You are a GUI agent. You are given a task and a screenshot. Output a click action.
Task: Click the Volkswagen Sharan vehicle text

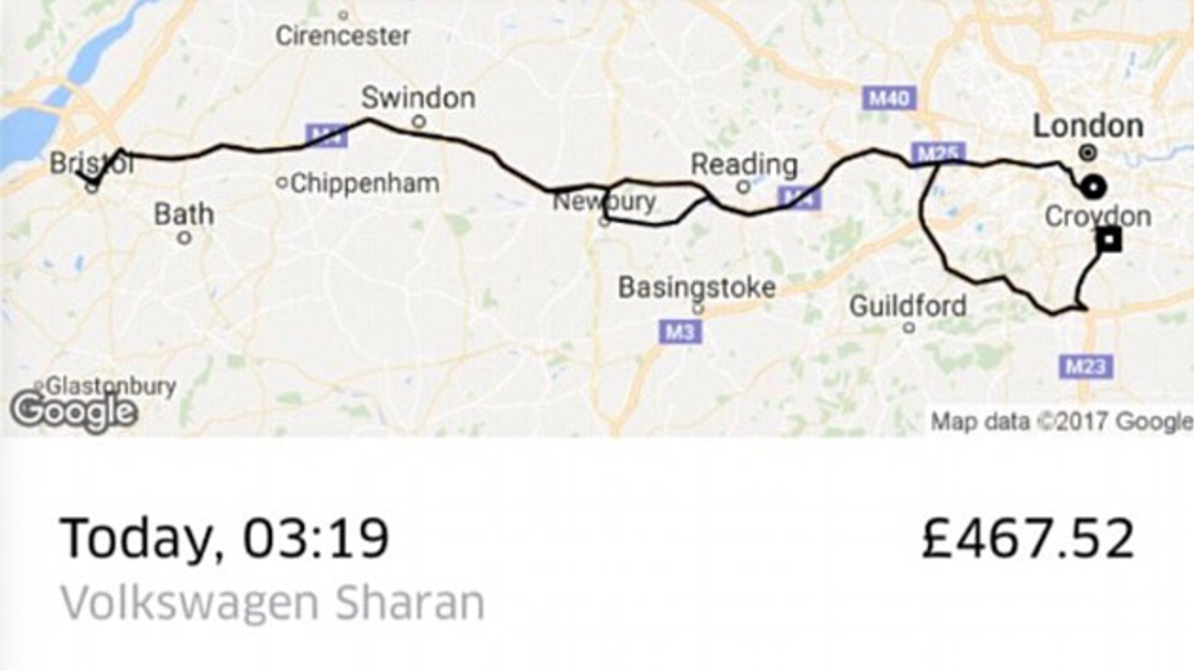pos(273,603)
